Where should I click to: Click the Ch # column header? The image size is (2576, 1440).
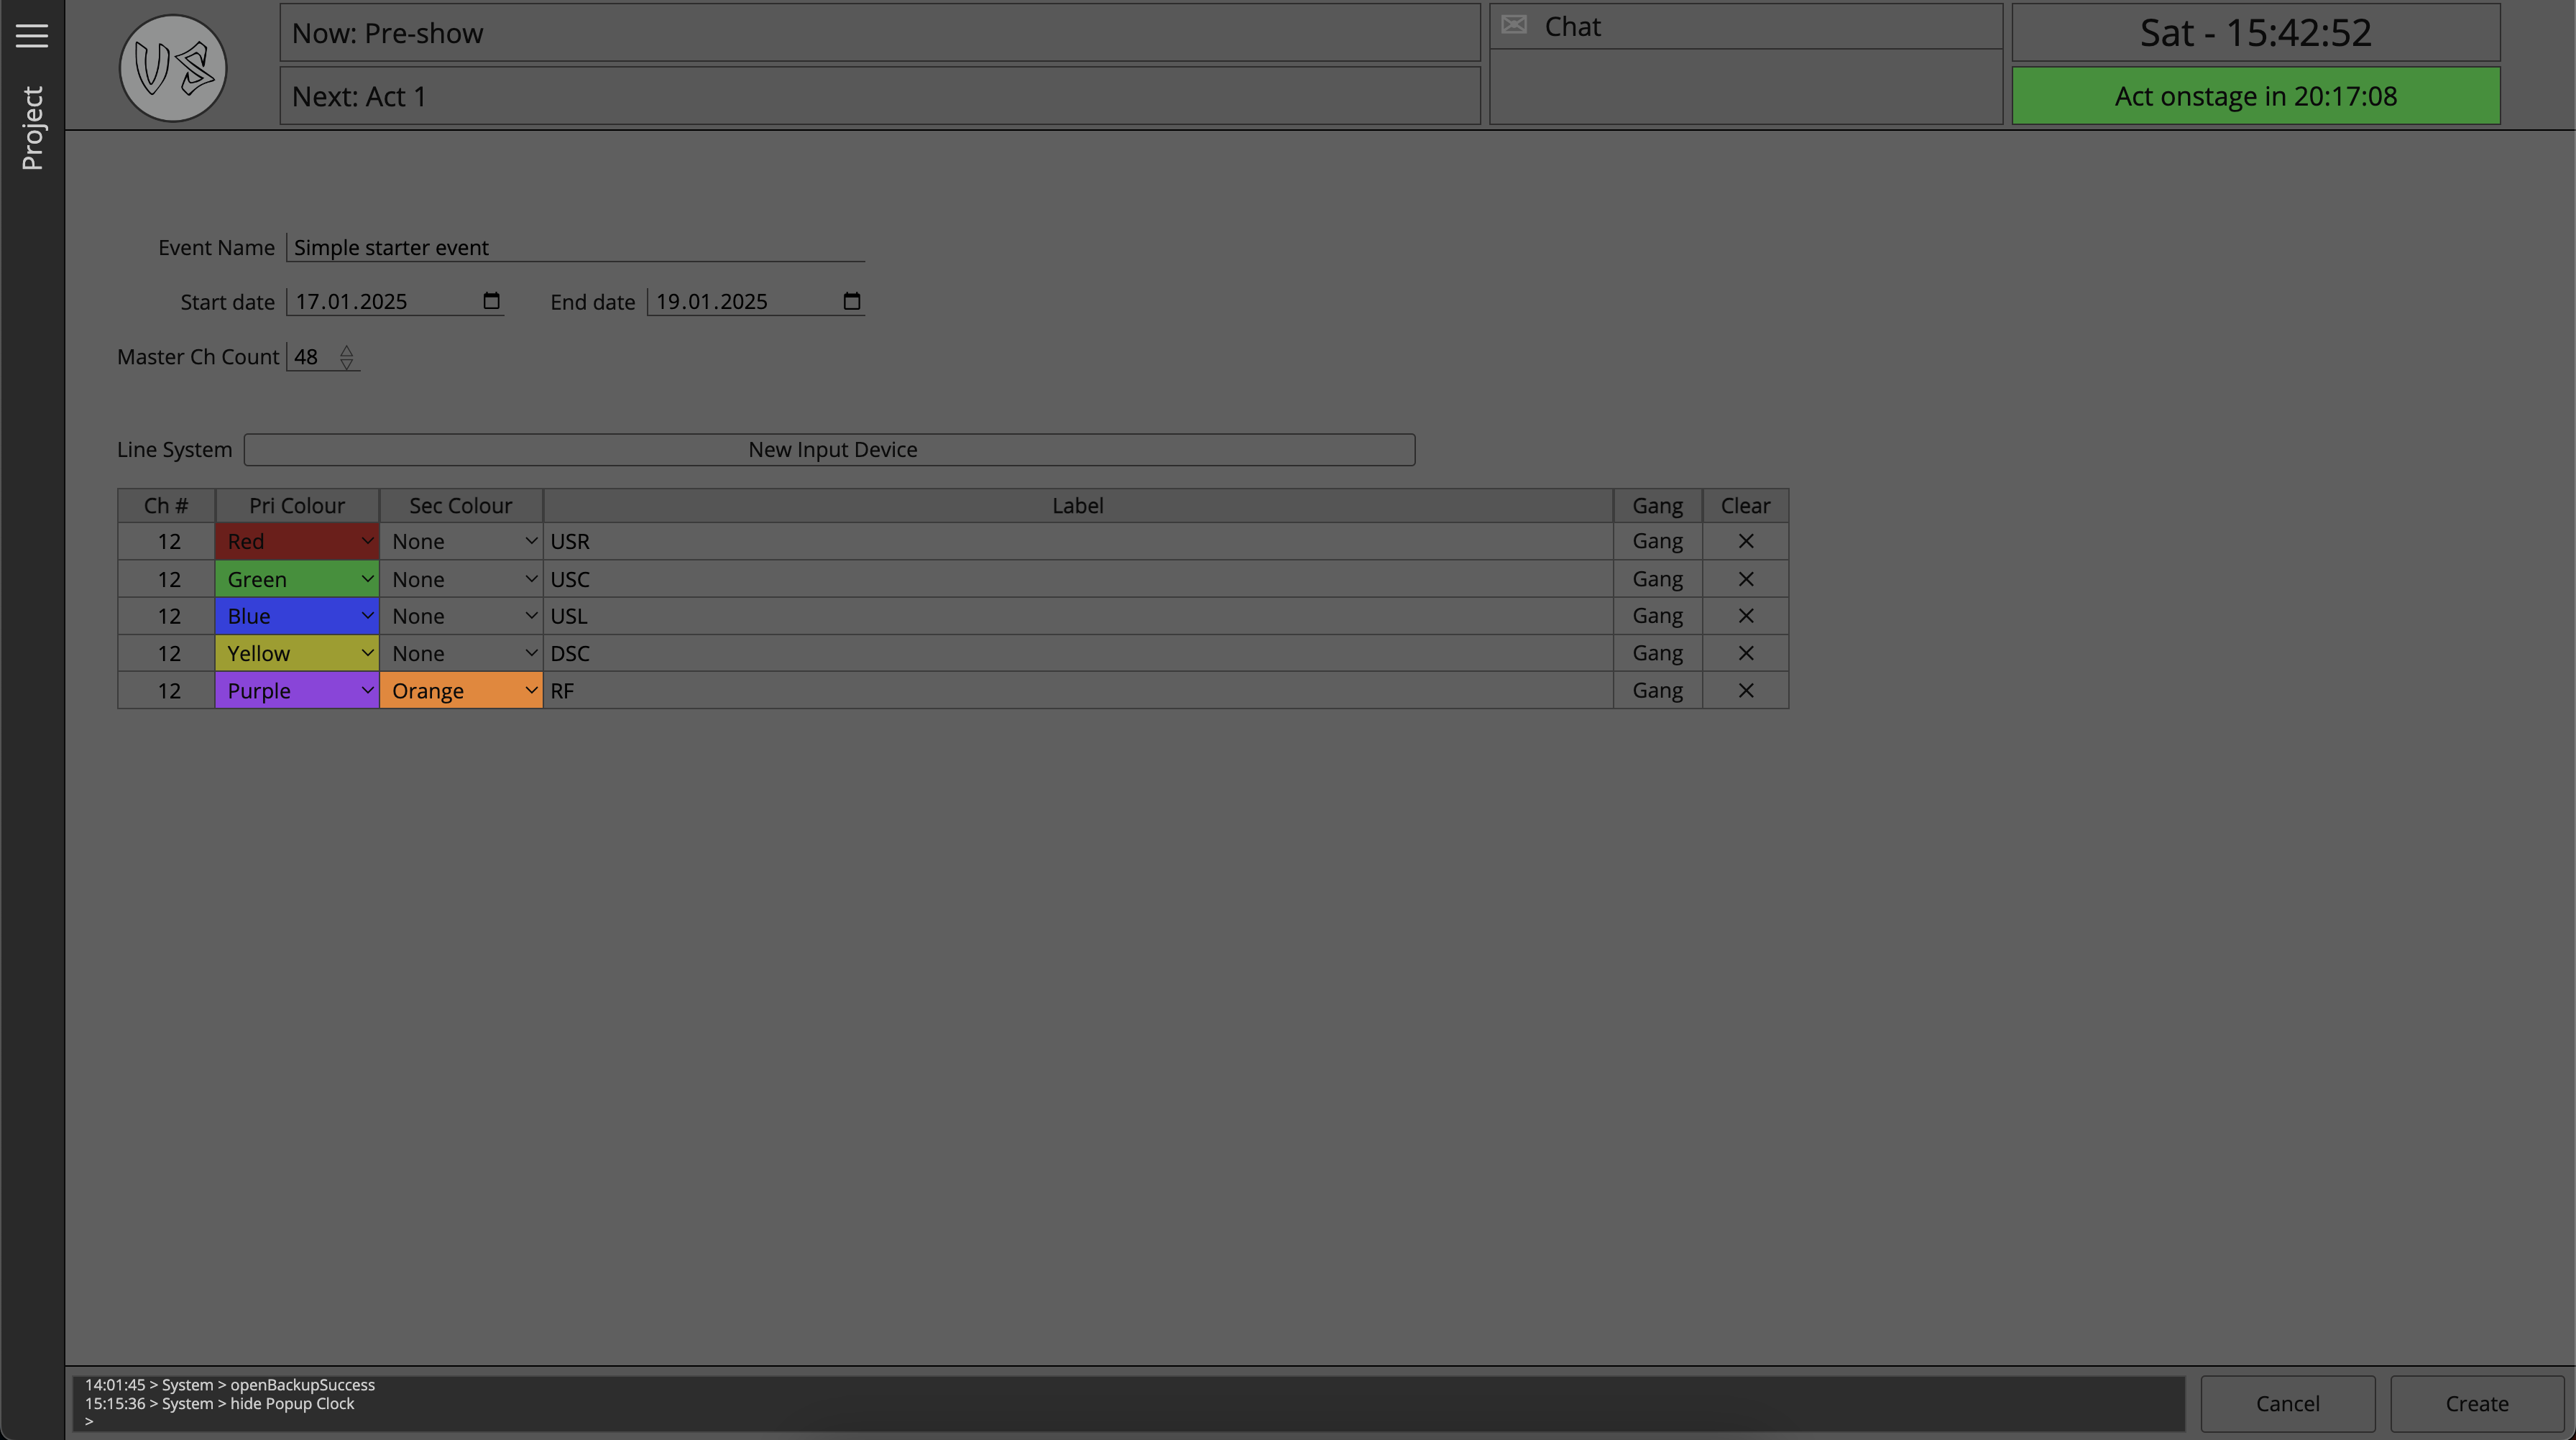[x=166, y=506]
